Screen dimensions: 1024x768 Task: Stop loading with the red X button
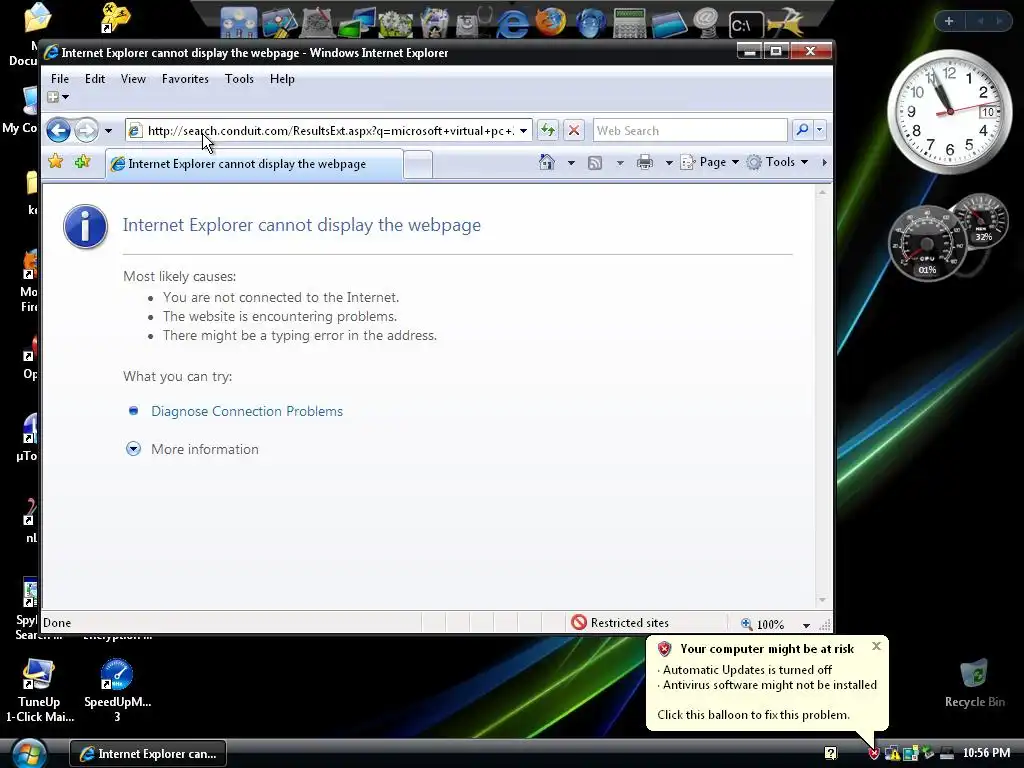tap(573, 131)
